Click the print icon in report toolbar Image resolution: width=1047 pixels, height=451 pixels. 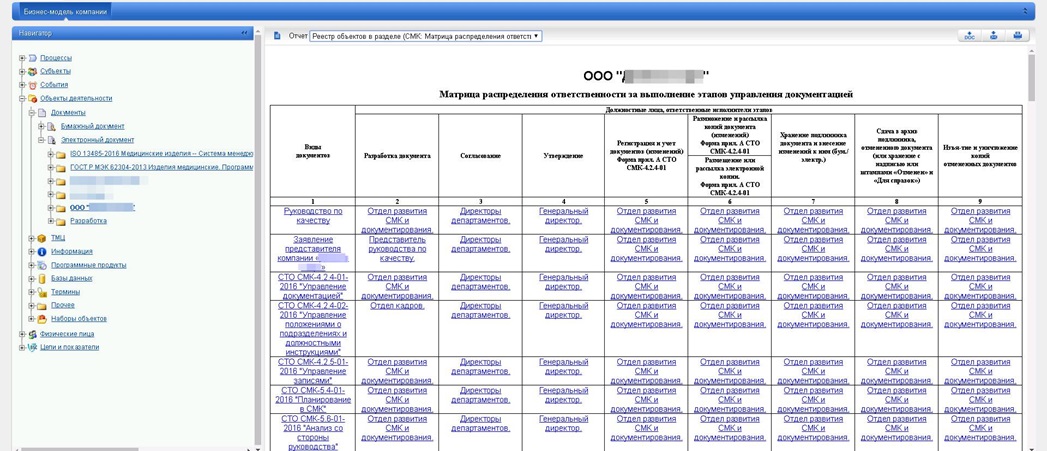1017,36
